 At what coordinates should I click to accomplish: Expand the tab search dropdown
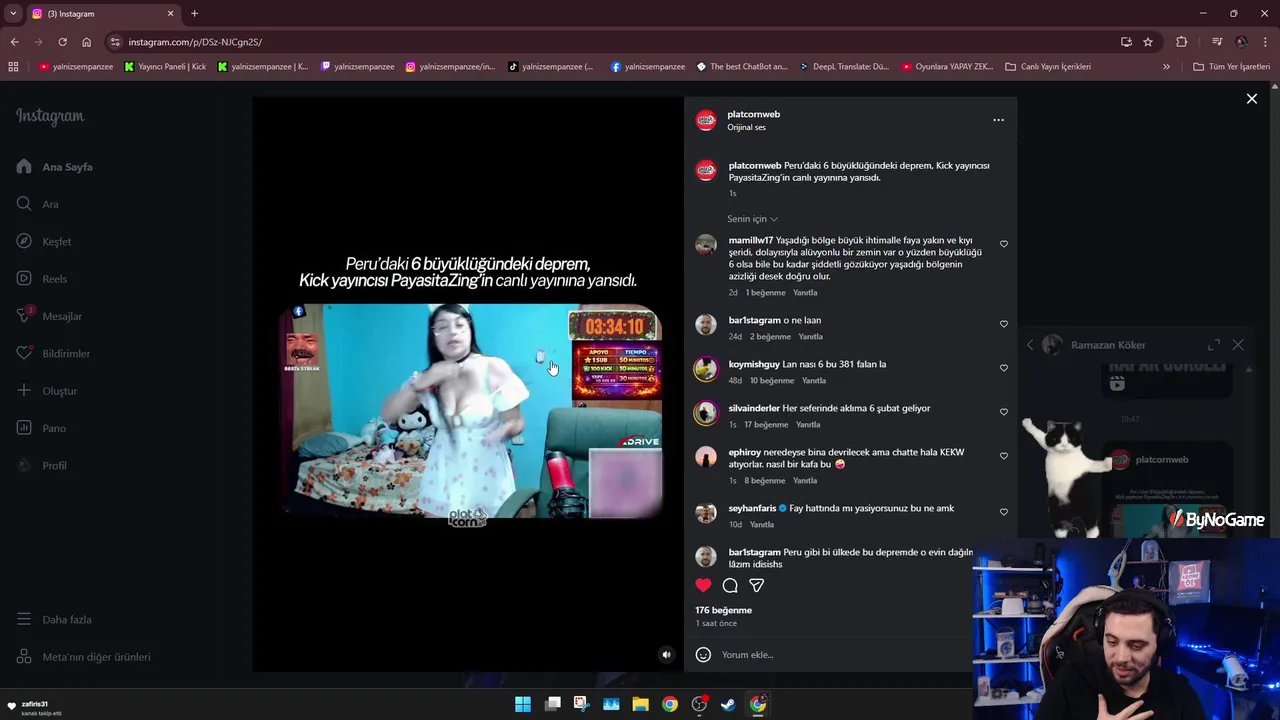(x=12, y=14)
